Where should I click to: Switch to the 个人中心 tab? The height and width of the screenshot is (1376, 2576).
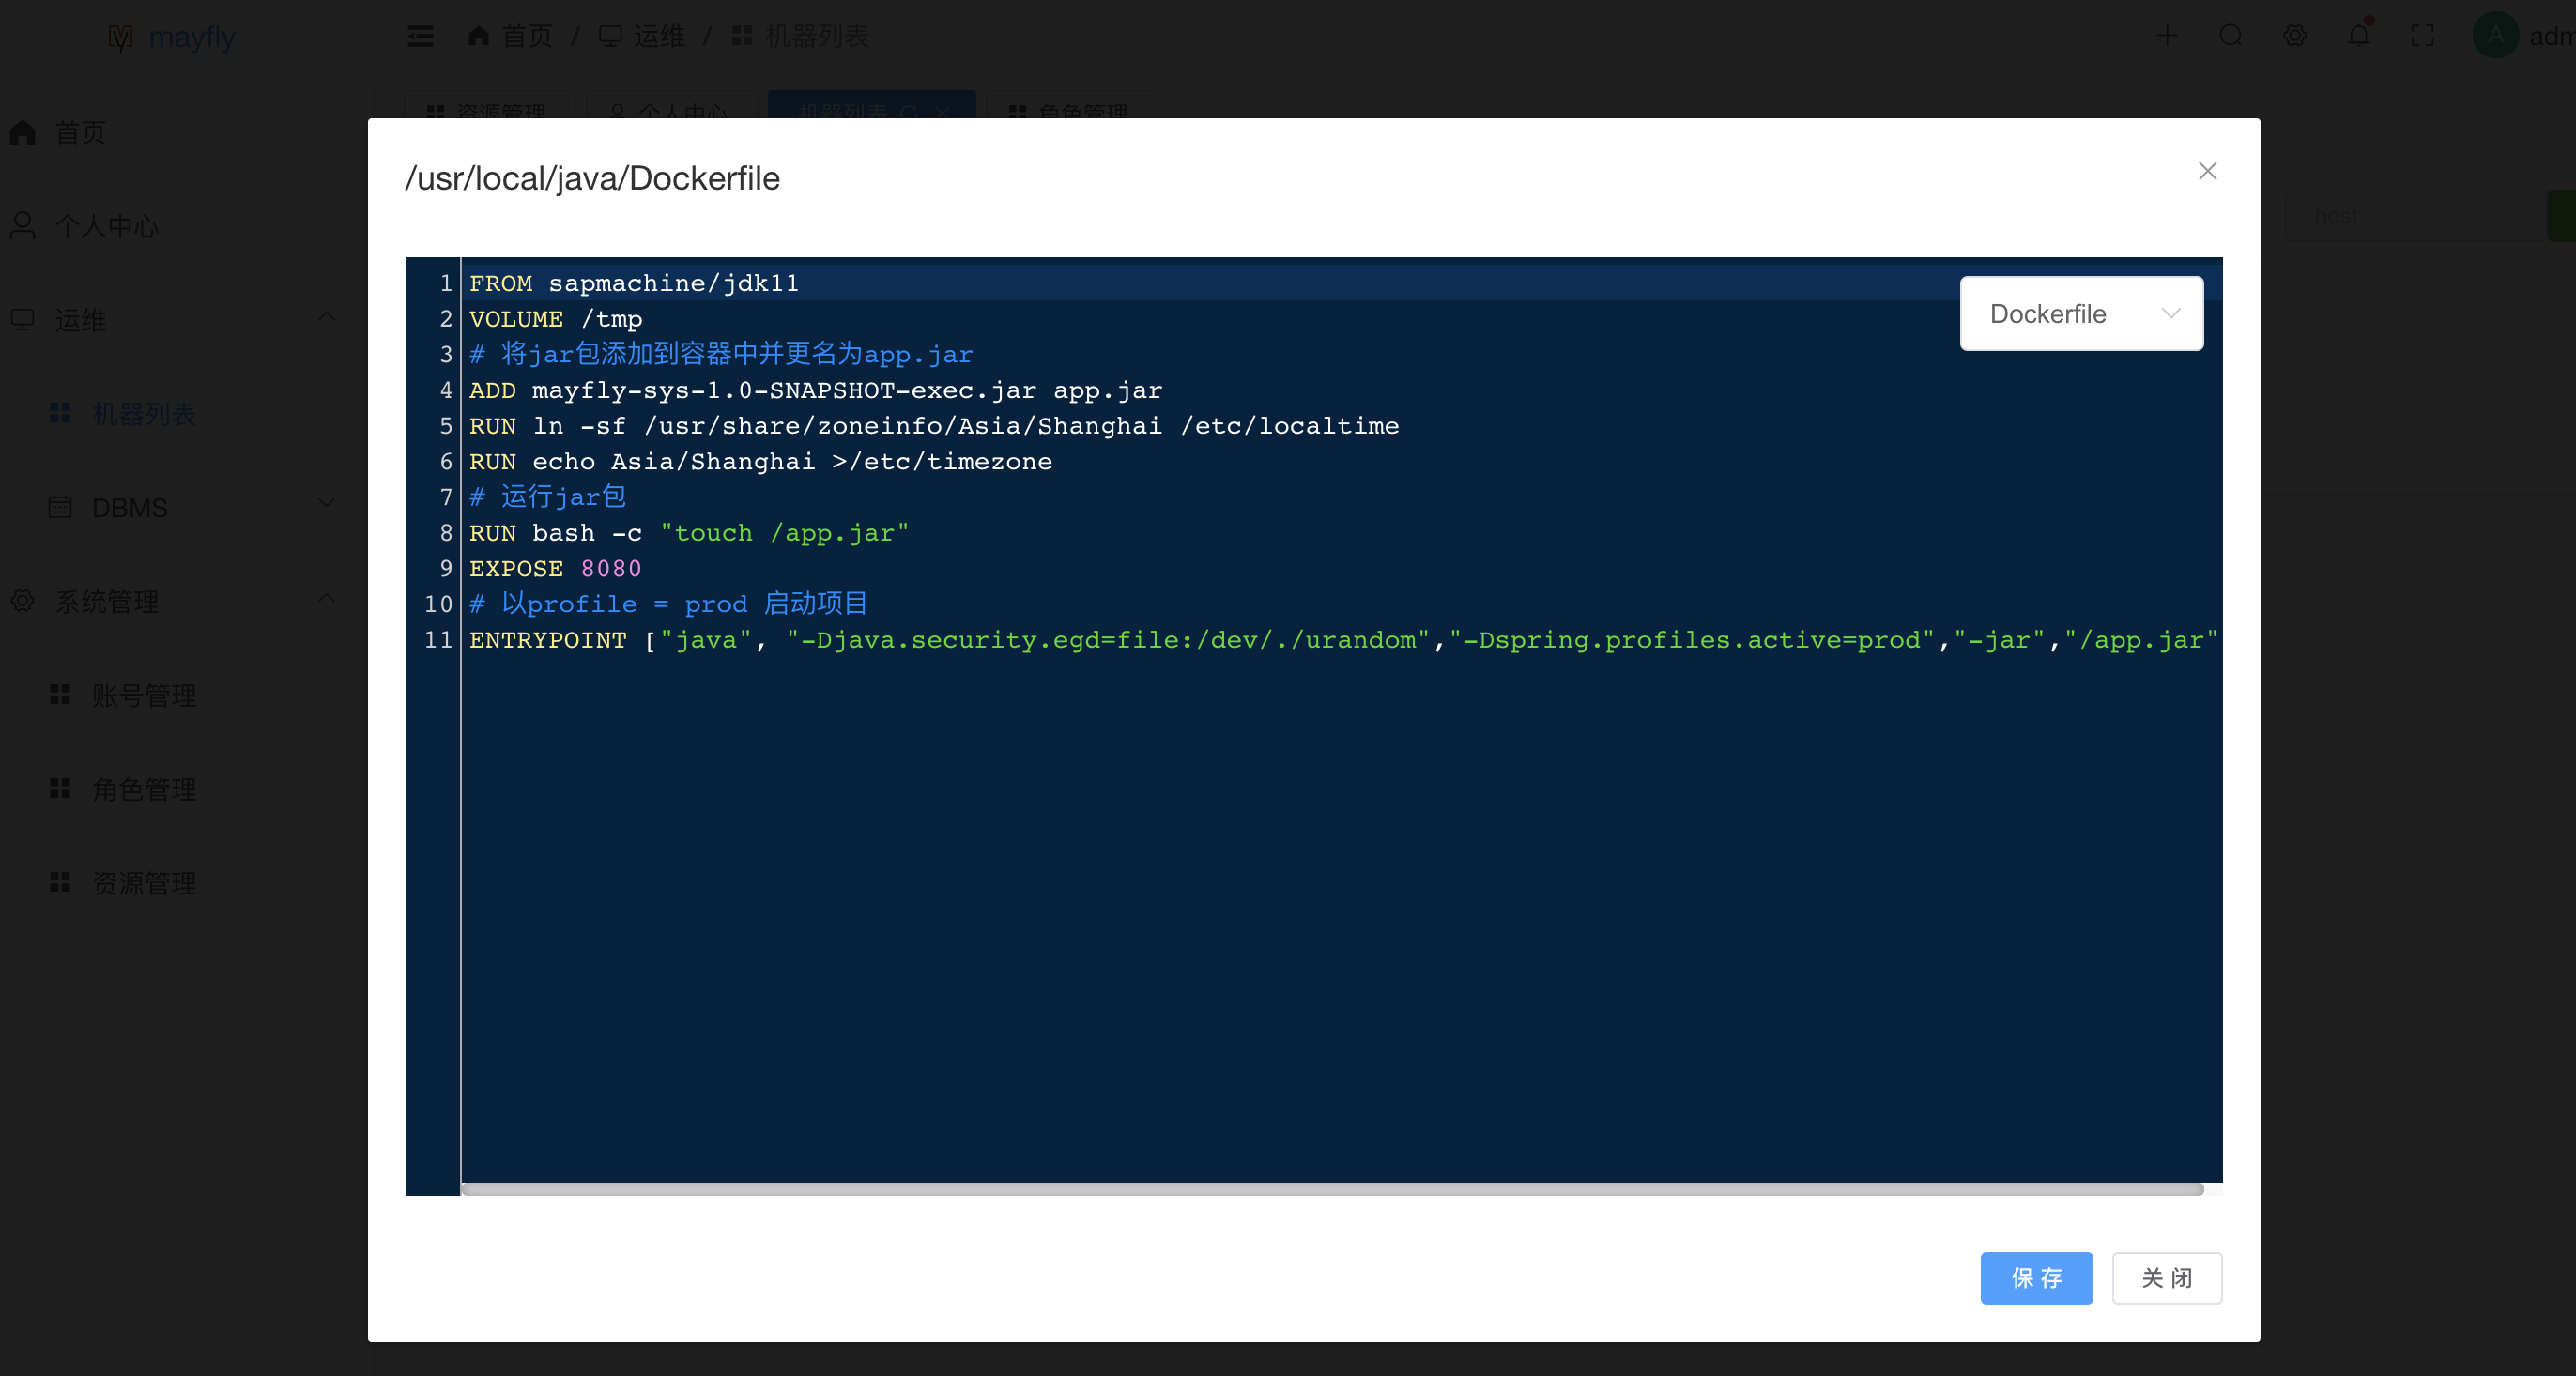[672, 105]
